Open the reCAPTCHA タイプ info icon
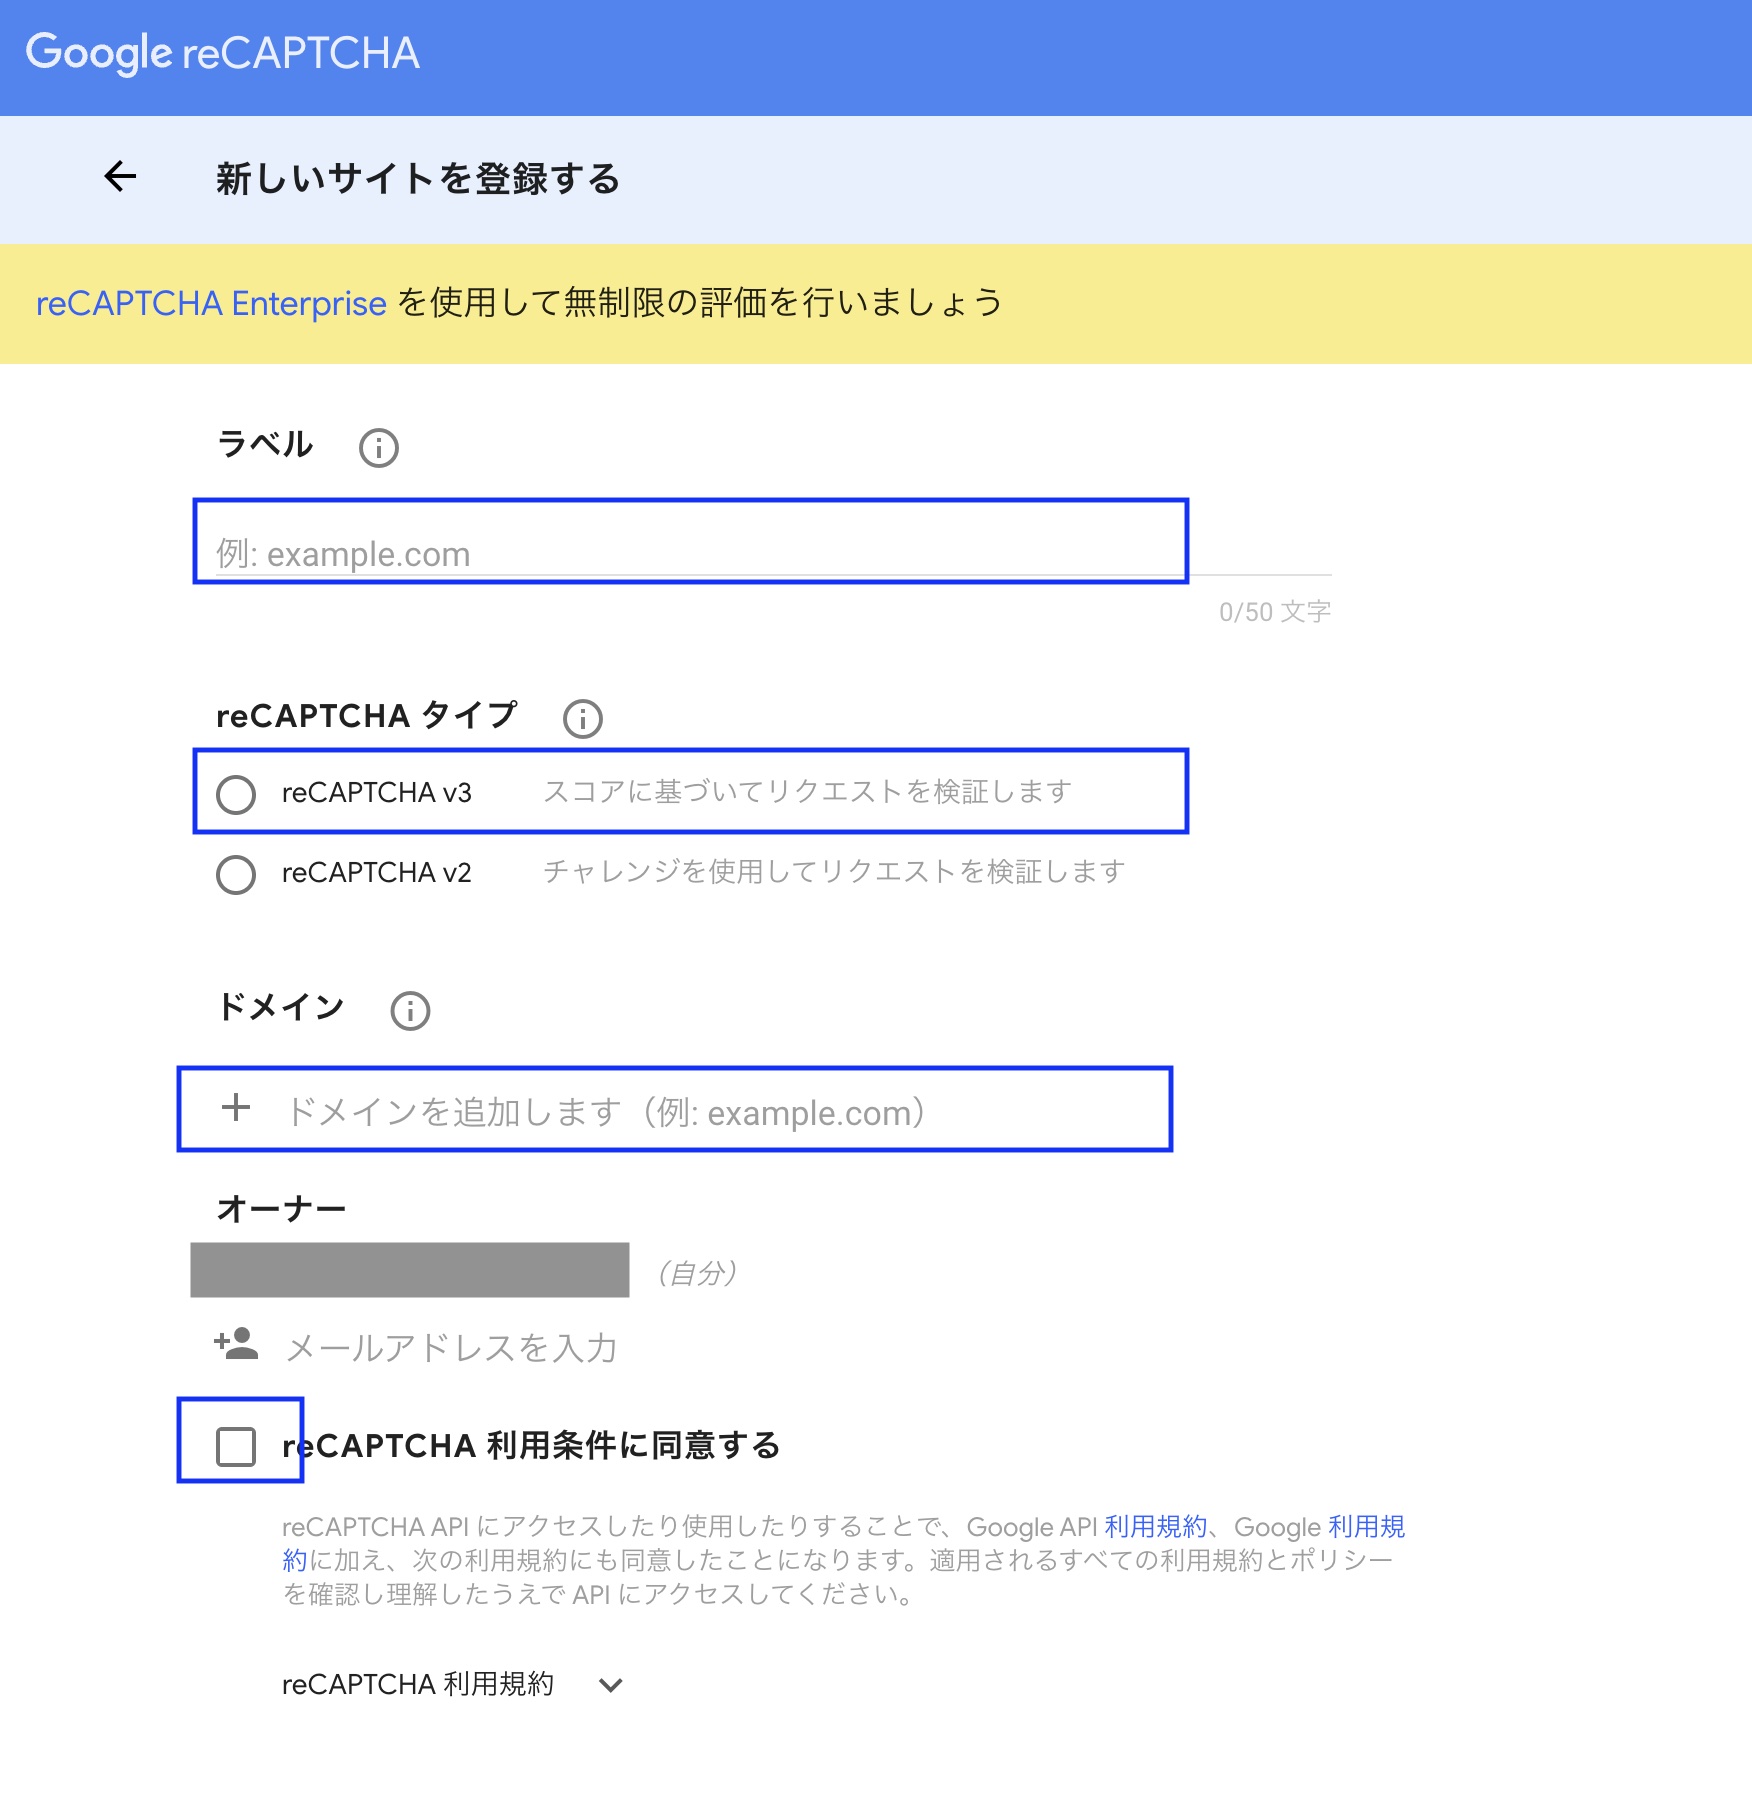 [x=583, y=718]
